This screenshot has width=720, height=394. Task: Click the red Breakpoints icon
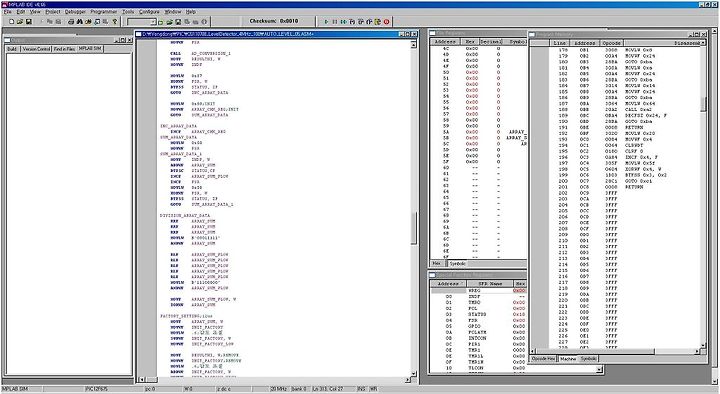click(387, 22)
